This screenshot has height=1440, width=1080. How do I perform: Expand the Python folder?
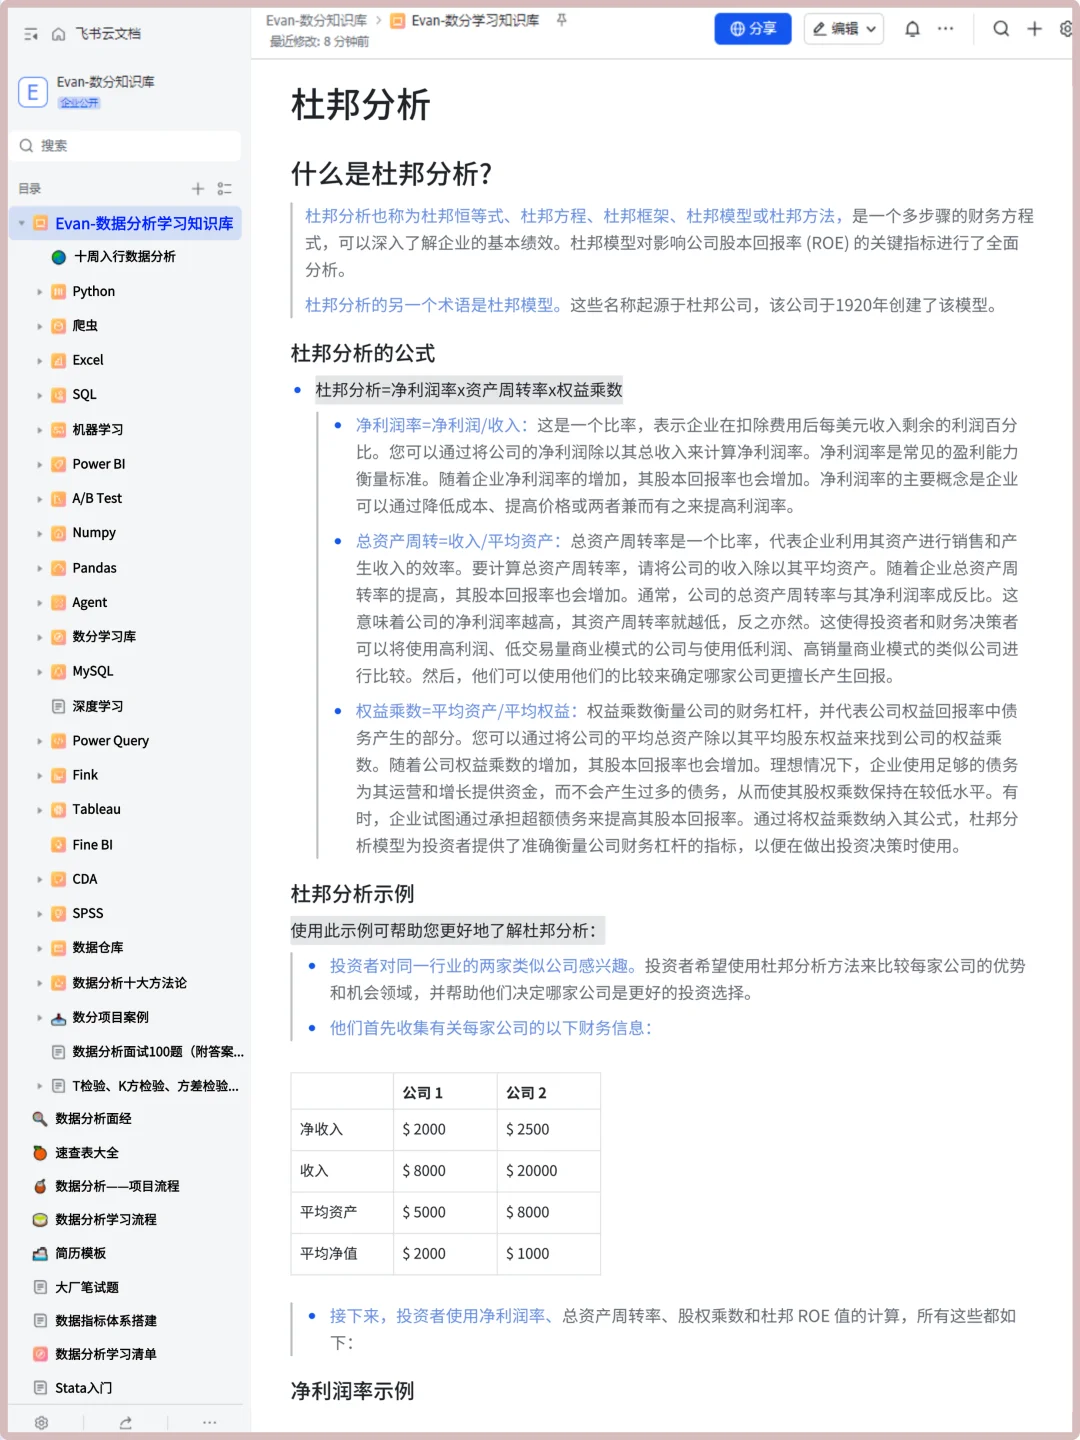(x=40, y=292)
